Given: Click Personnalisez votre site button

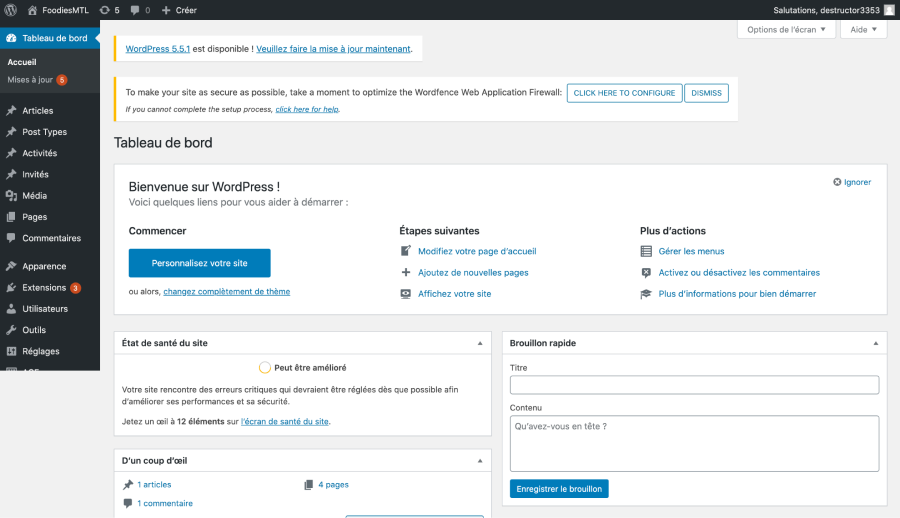Looking at the screenshot, I should point(199,263).
